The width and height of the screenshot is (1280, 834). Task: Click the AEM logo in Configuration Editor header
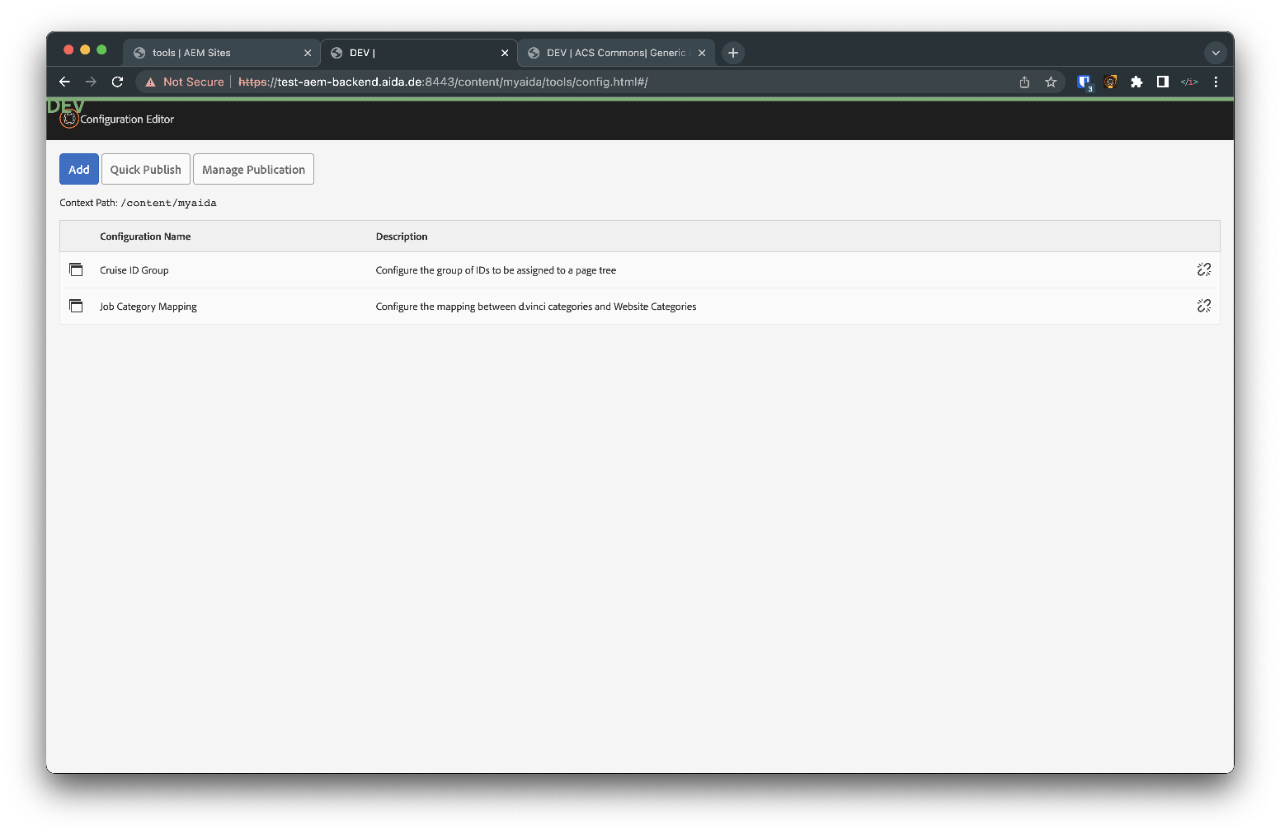tap(68, 119)
